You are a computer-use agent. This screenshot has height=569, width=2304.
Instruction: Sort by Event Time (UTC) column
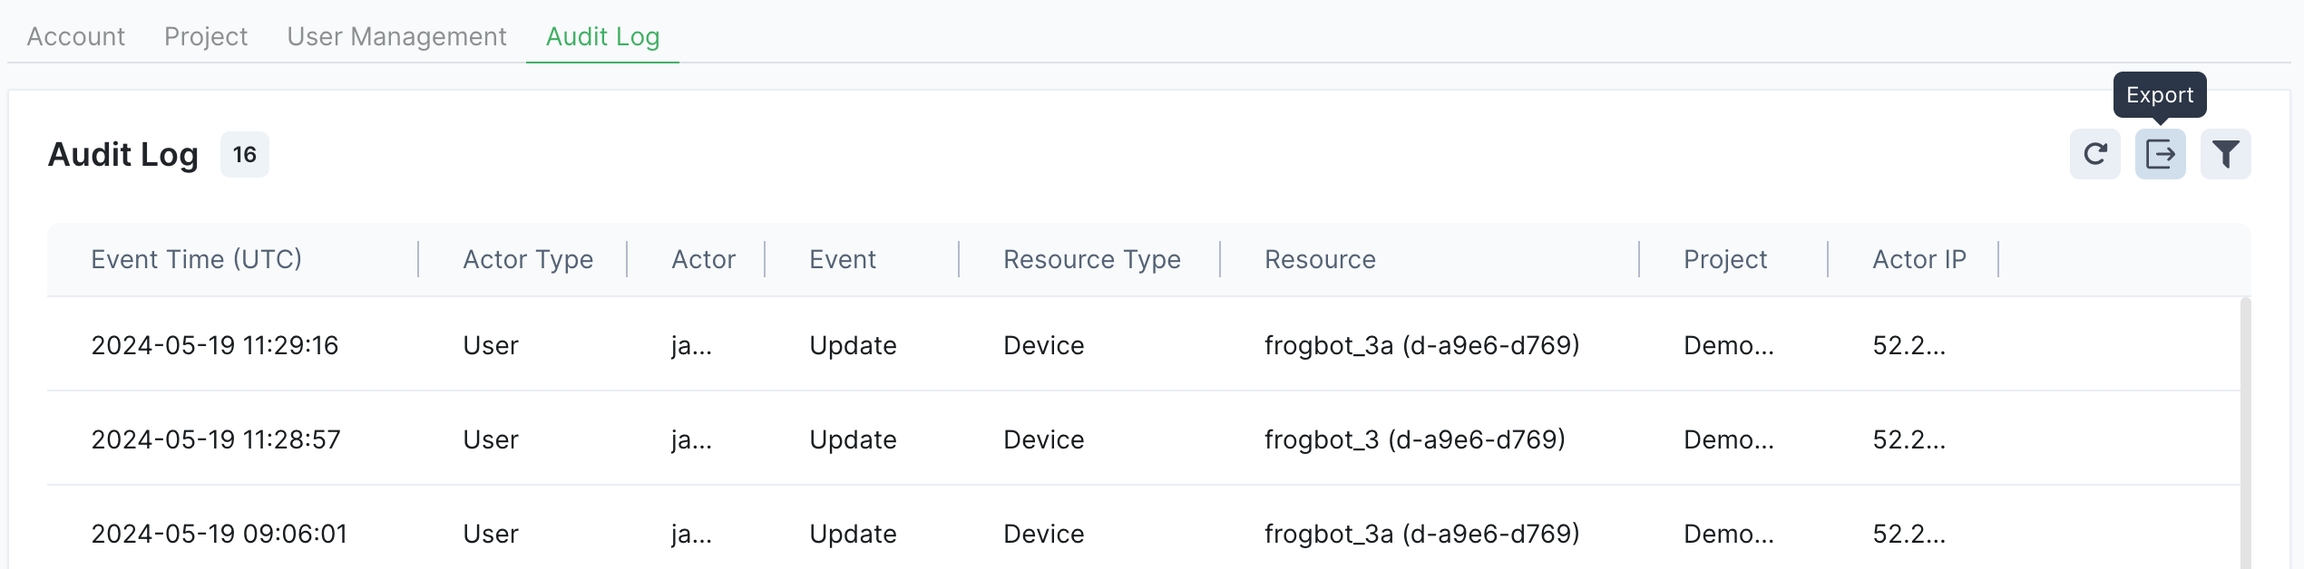point(196,259)
